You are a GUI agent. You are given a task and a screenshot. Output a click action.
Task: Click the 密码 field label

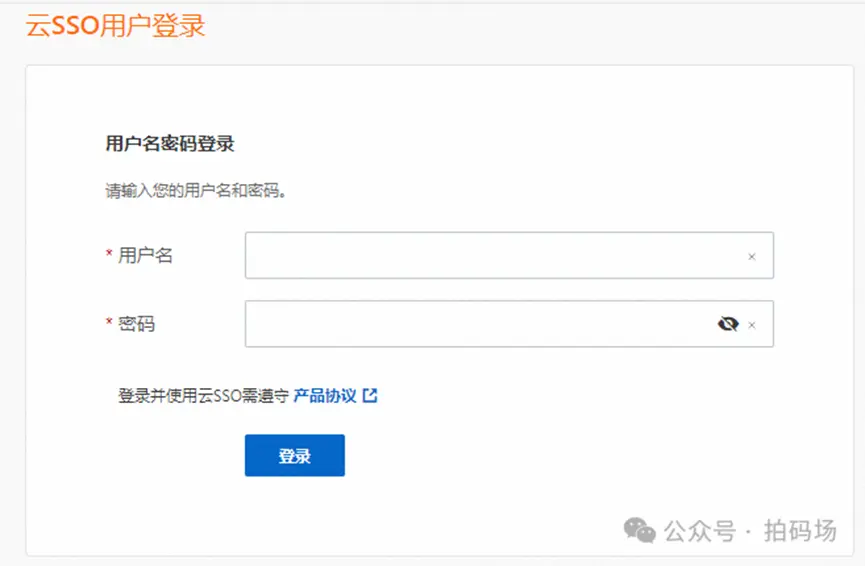[x=137, y=324]
